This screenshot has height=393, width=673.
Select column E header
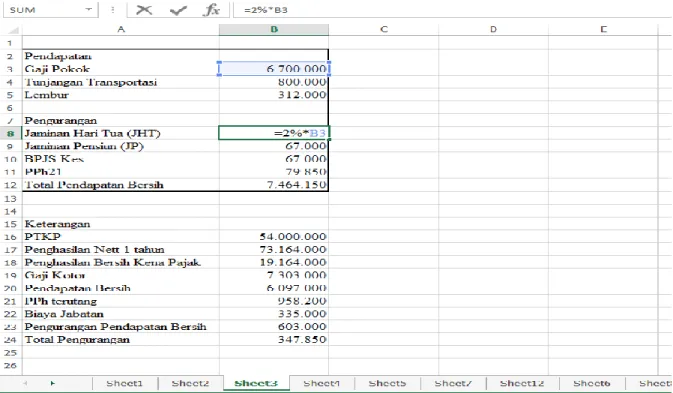[603, 30]
